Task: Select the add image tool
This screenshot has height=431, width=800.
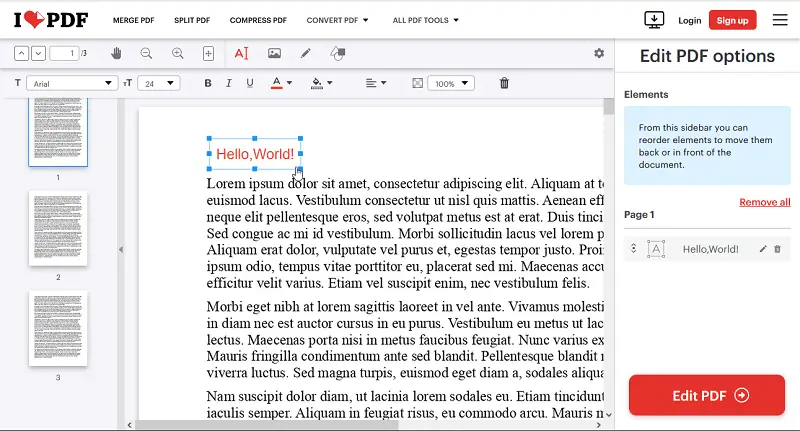Action: pos(274,53)
